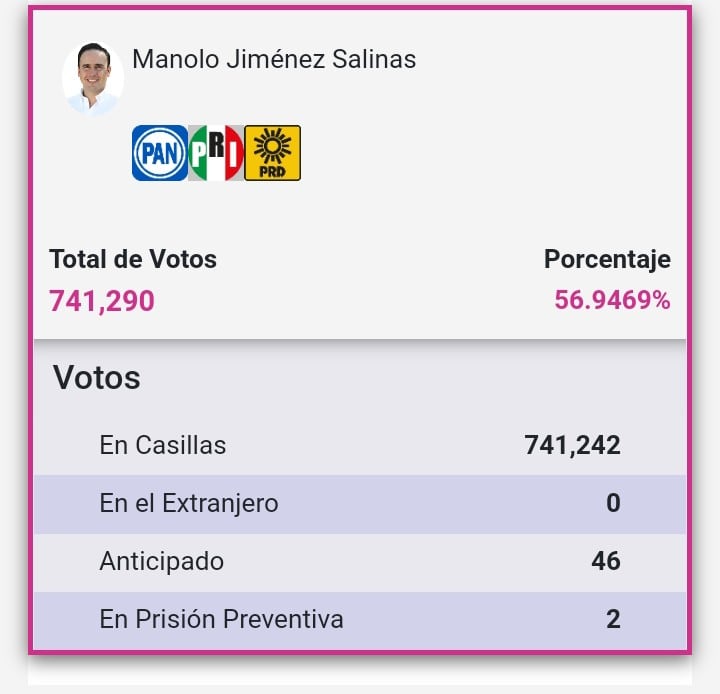720x694 pixels.
Task: Click the 0 votes abroad value
Action: [x=613, y=503]
